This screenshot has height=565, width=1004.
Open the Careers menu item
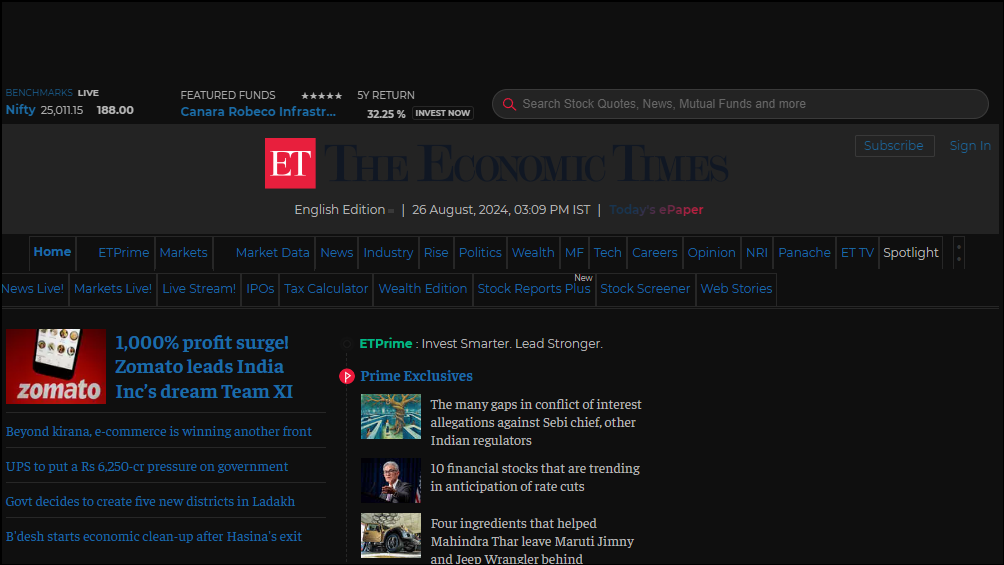[x=654, y=252]
